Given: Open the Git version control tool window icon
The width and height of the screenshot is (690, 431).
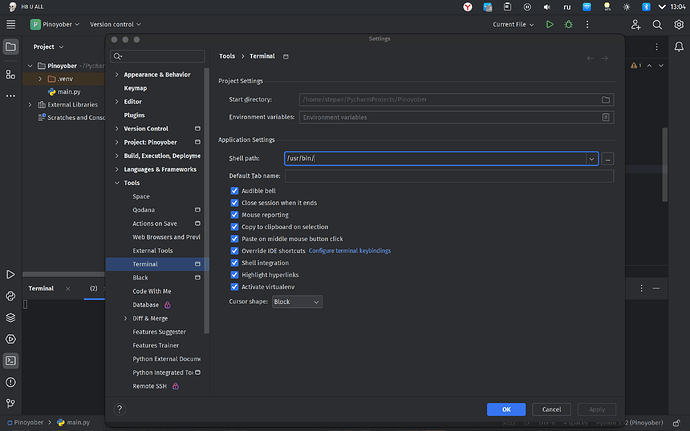Looking at the screenshot, I should click(x=11, y=403).
